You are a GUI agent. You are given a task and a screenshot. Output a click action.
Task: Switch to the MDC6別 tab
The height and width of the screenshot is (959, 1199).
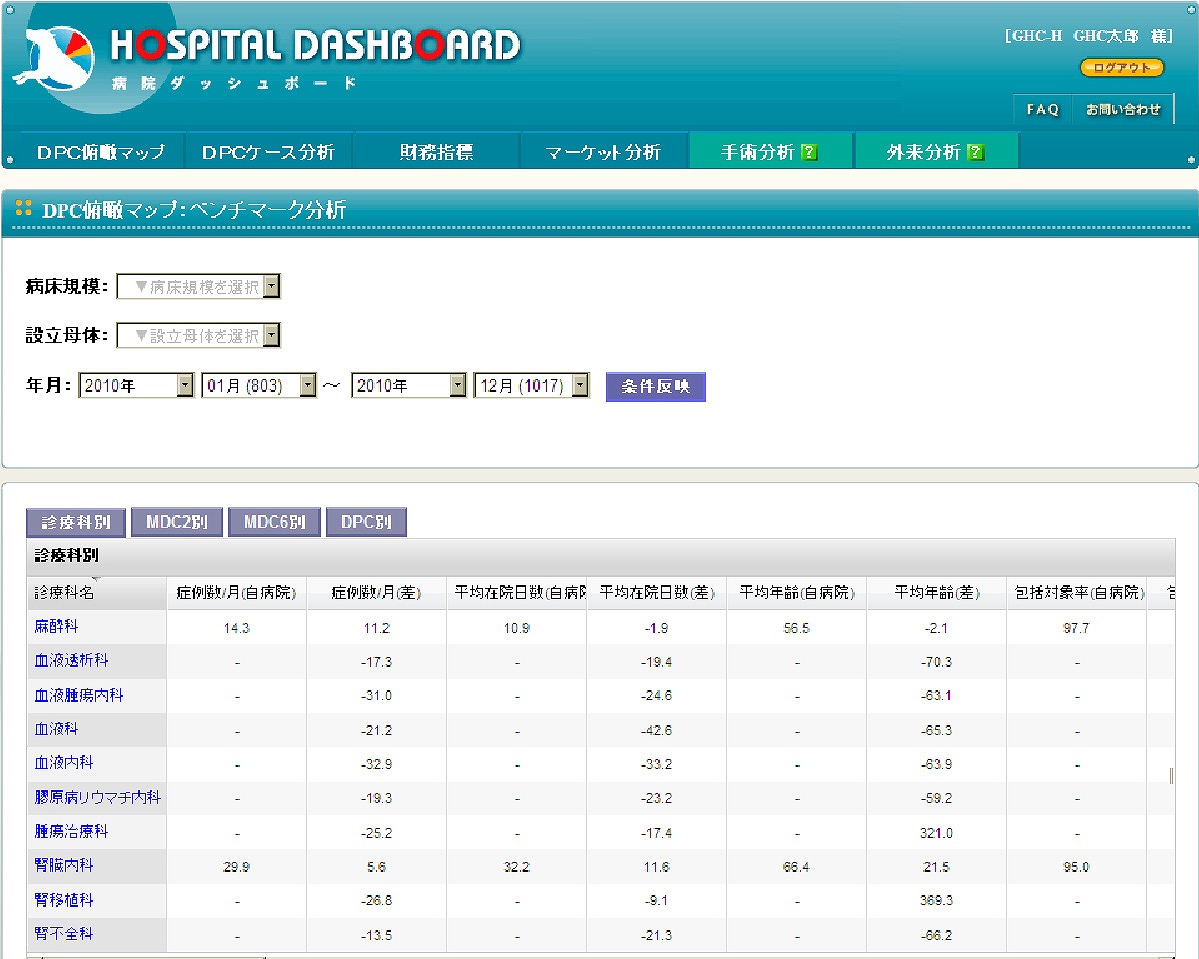pos(275,522)
